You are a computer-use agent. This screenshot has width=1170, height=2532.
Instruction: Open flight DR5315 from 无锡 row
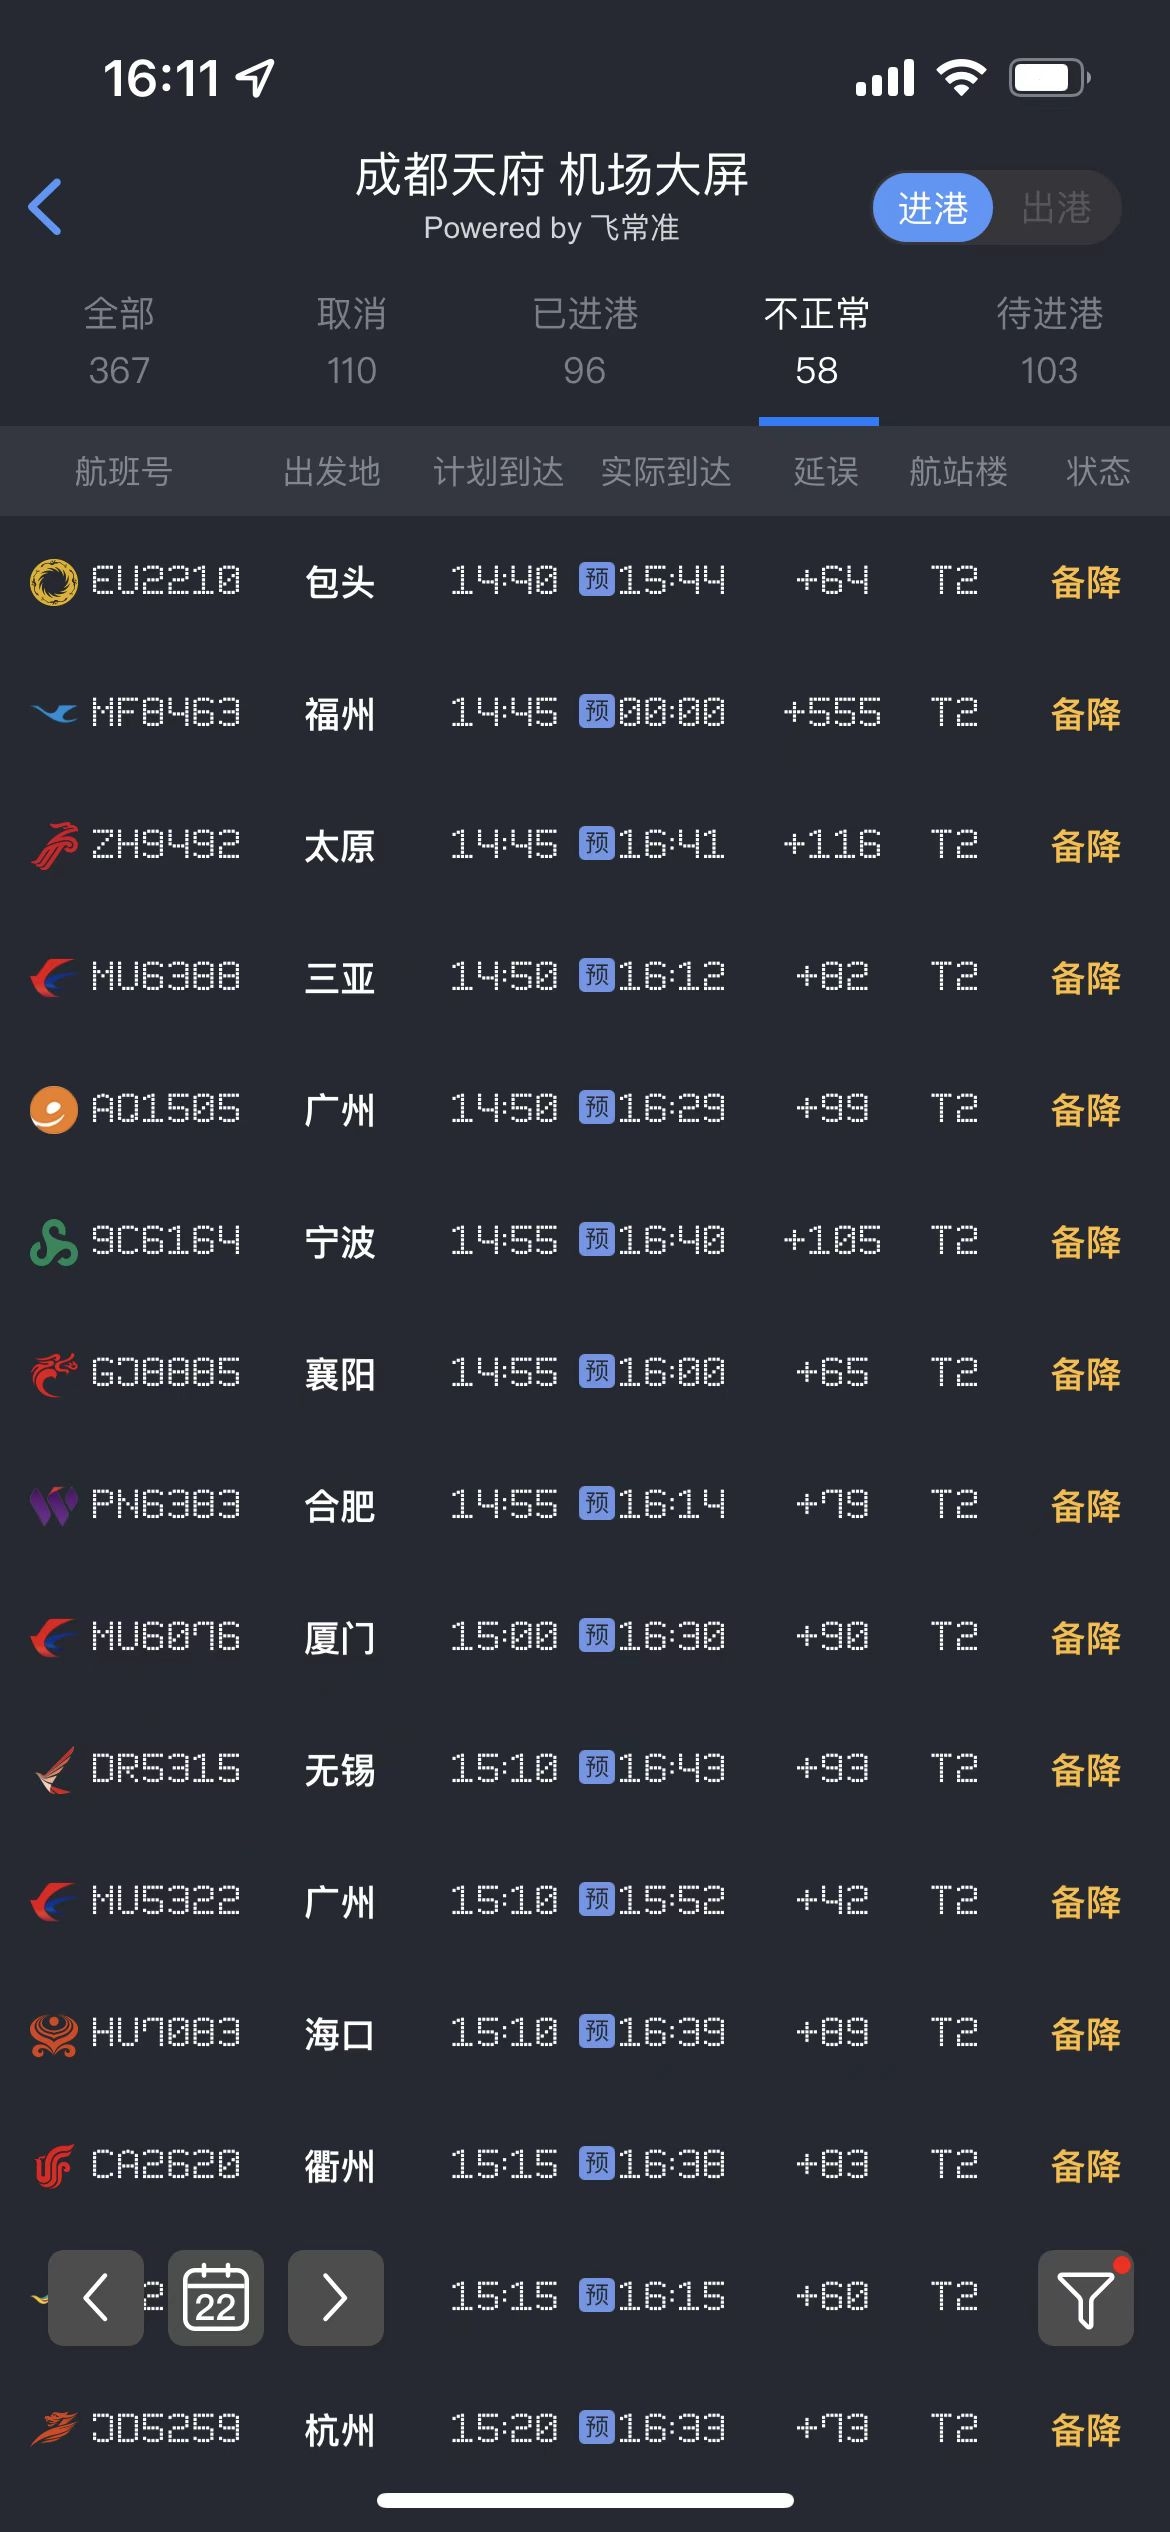(x=585, y=1770)
